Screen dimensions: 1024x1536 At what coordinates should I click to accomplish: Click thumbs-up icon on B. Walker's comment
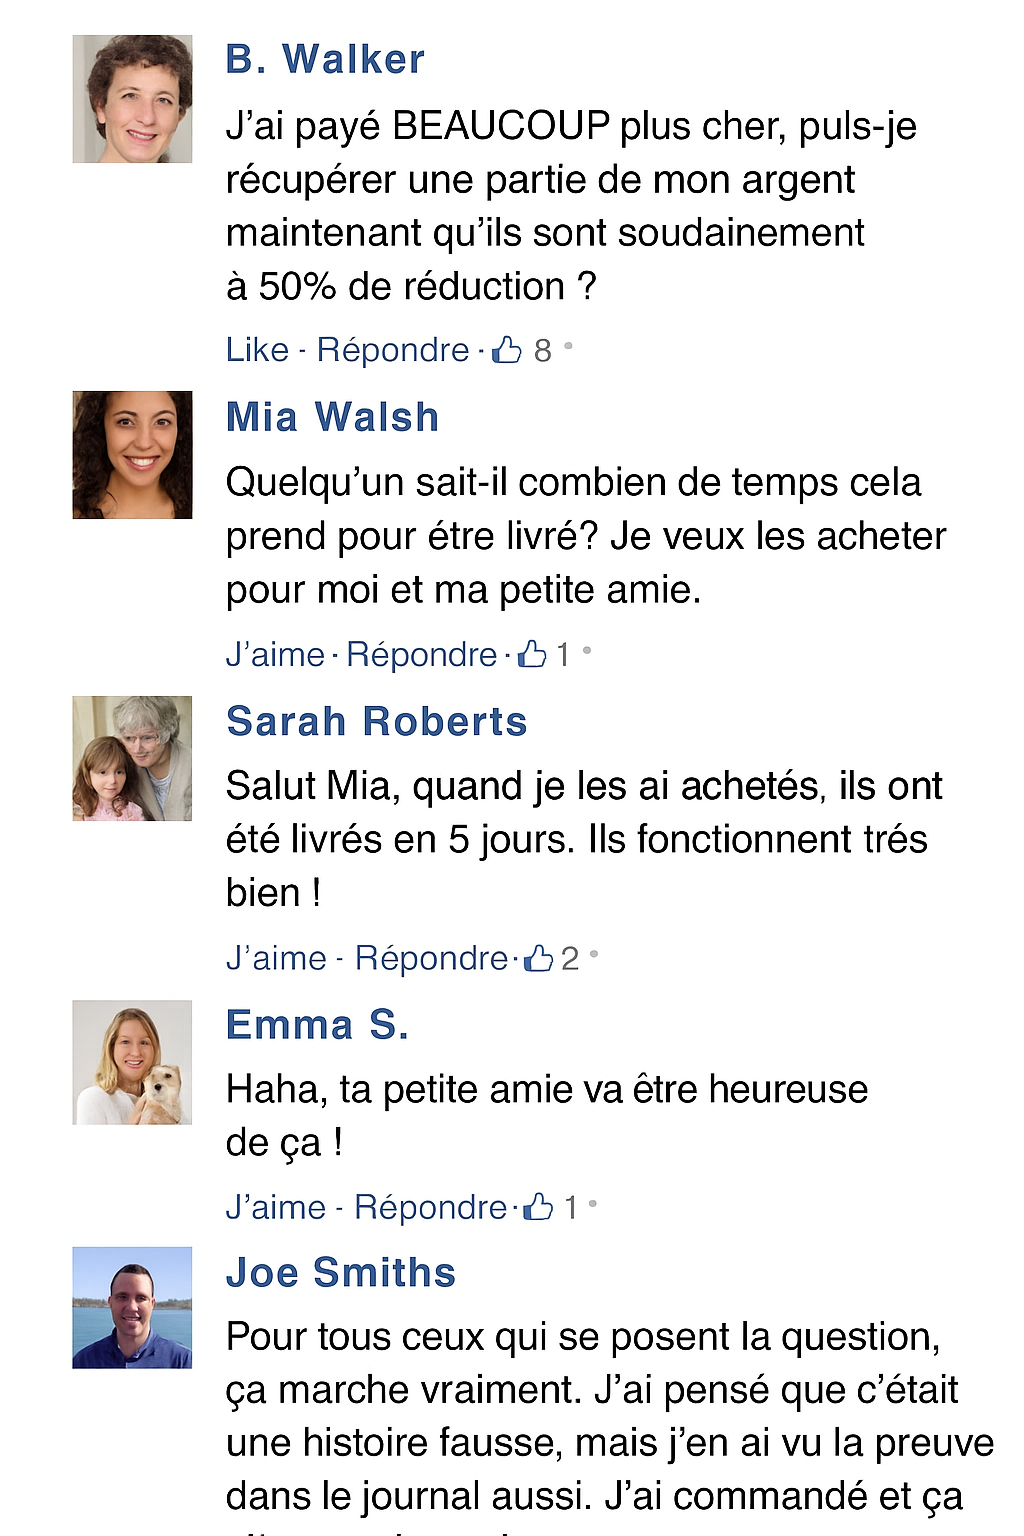click(508, 349)
